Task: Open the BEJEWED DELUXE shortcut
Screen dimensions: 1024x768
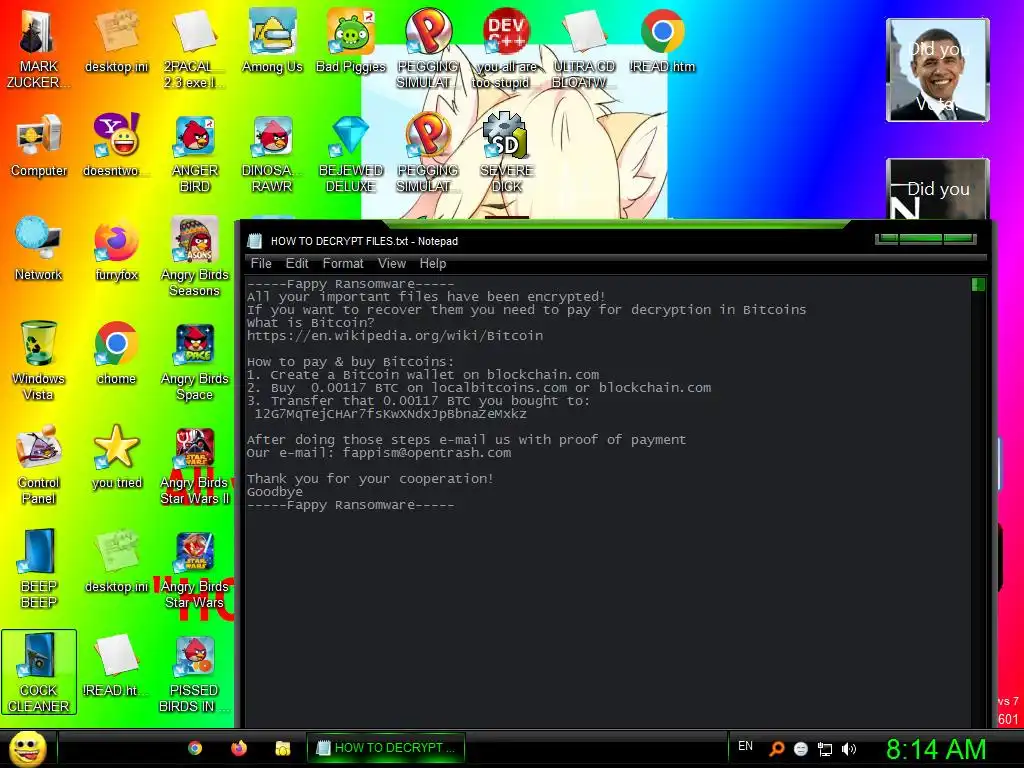Action: 351,153
